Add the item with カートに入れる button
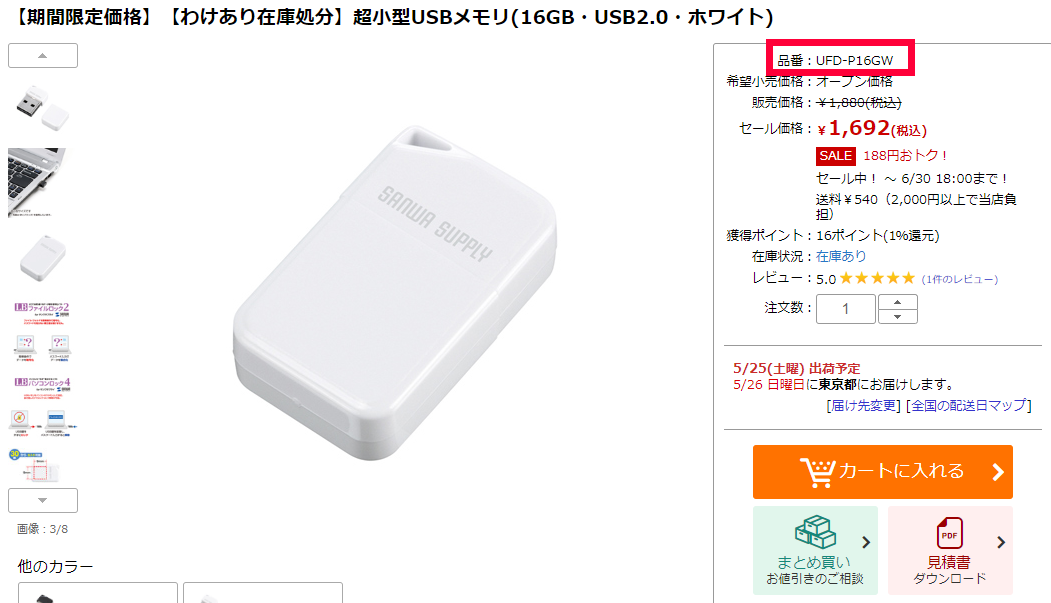 (x=883, y=472)
